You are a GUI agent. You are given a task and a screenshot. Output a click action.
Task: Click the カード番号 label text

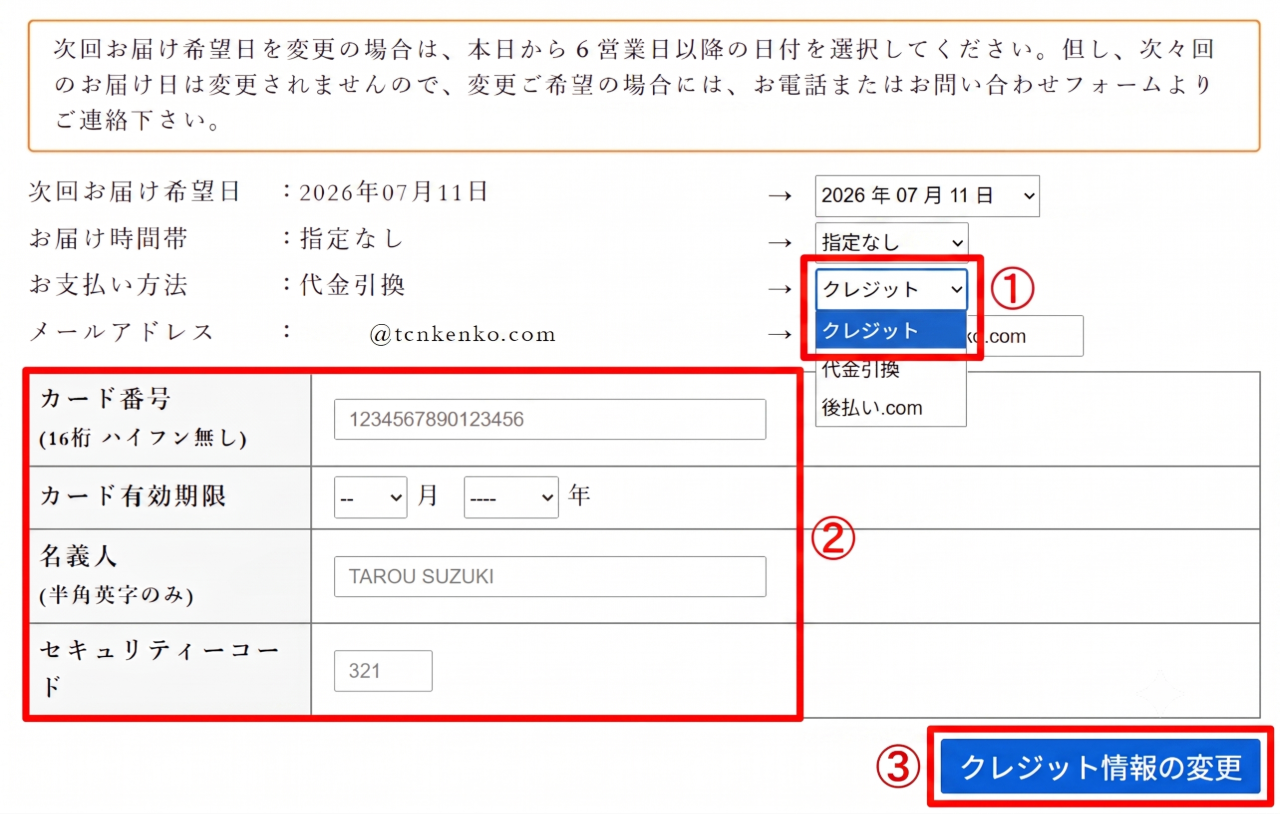(106, 399)
